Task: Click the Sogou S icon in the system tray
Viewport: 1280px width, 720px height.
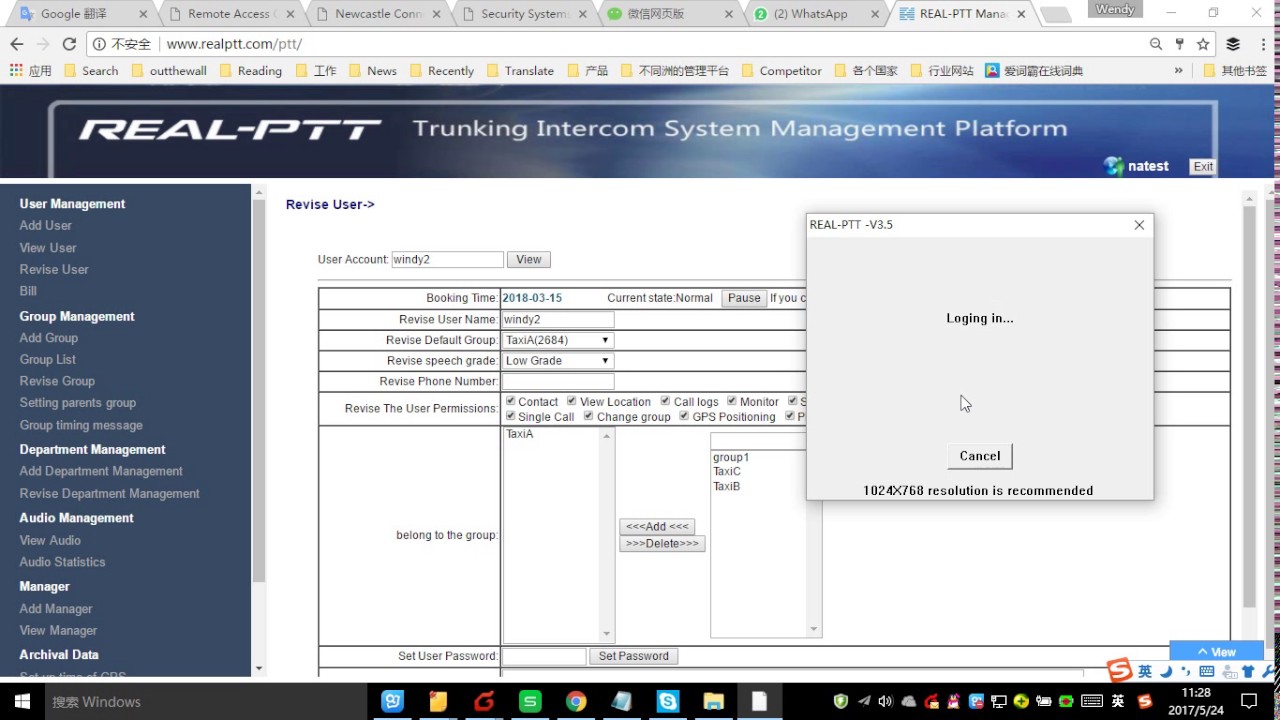Action: (1145, 701)
